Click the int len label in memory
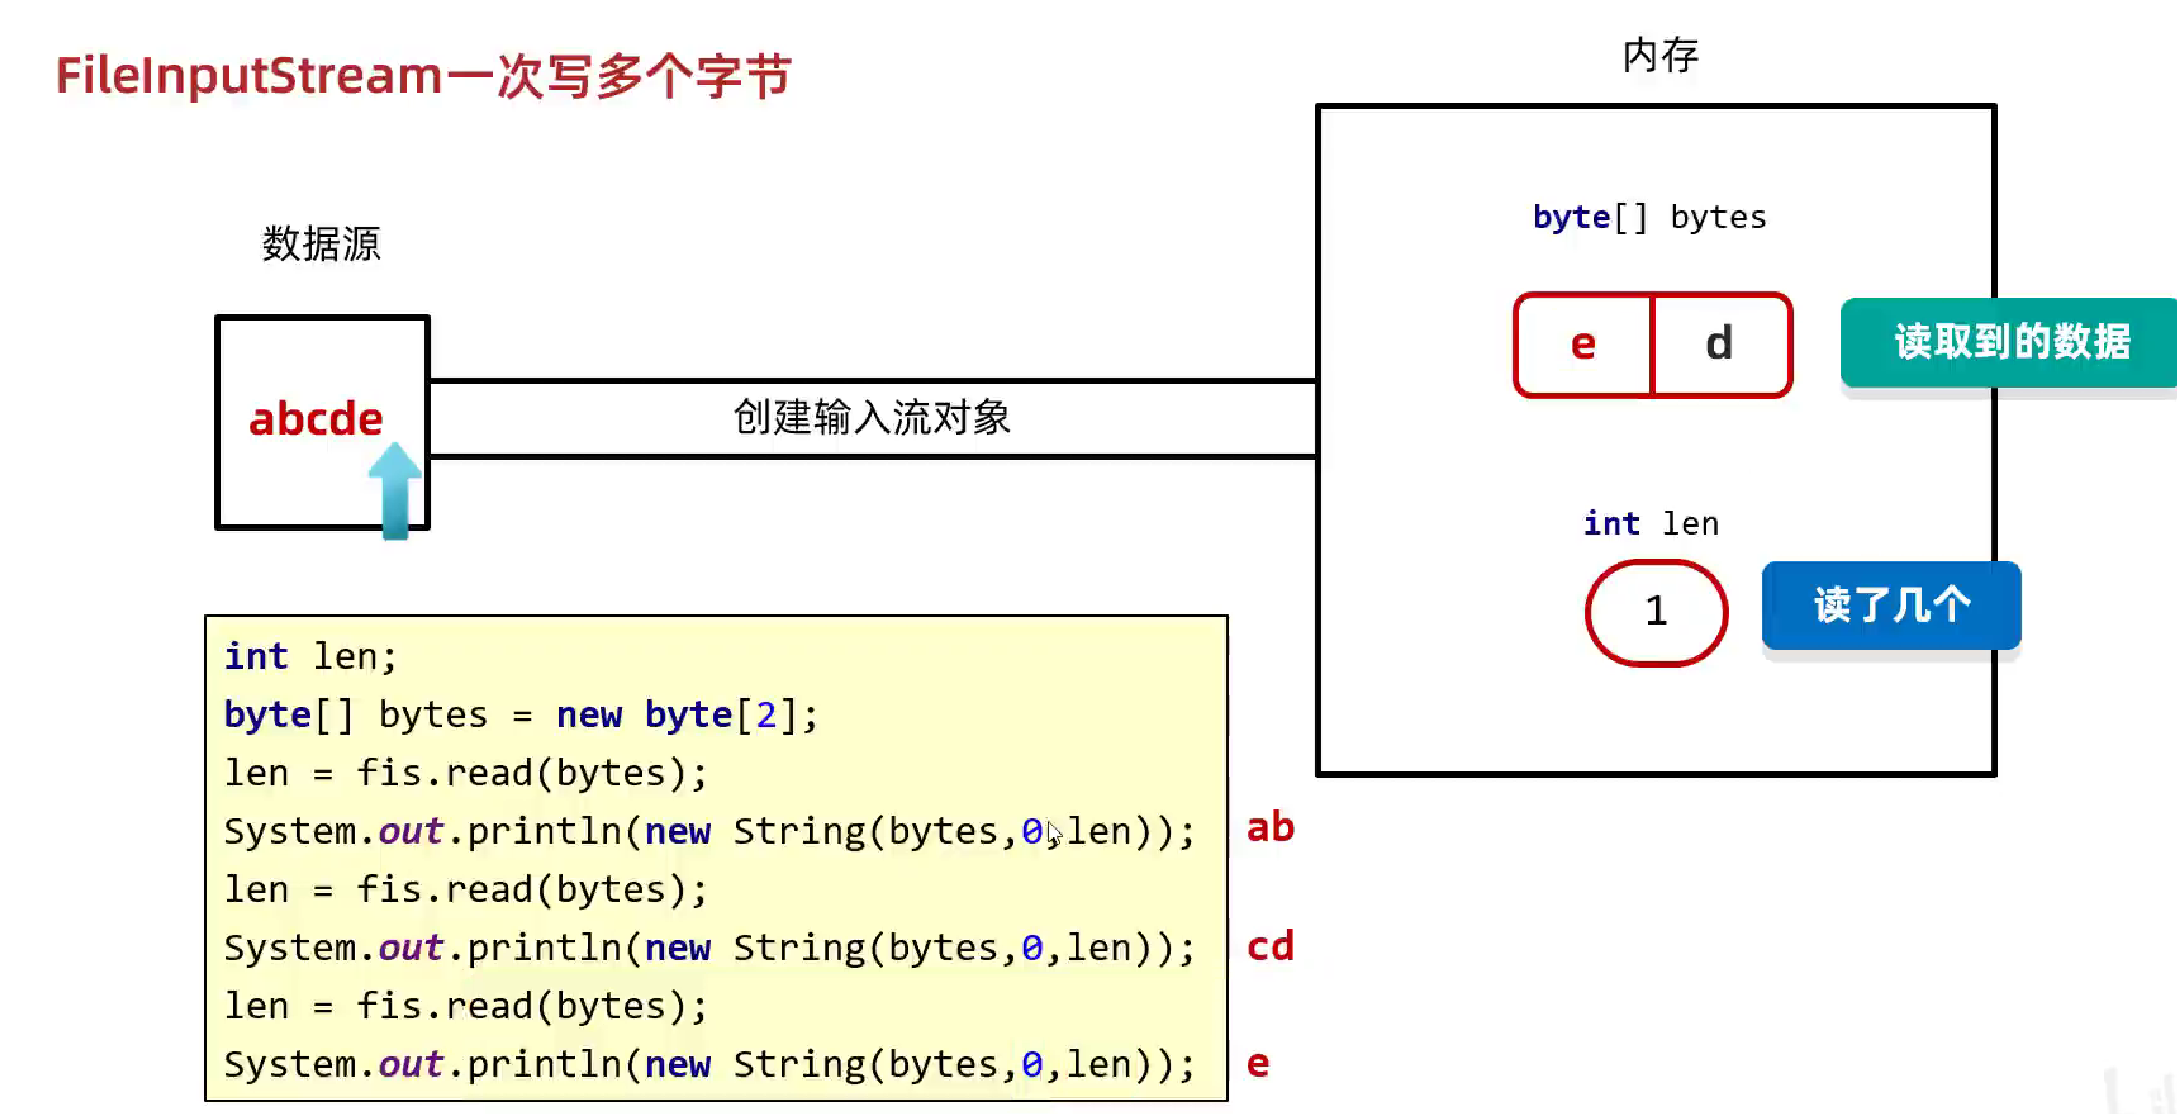This screenshot has width=2177, height=1114. tap(1651, 523)
